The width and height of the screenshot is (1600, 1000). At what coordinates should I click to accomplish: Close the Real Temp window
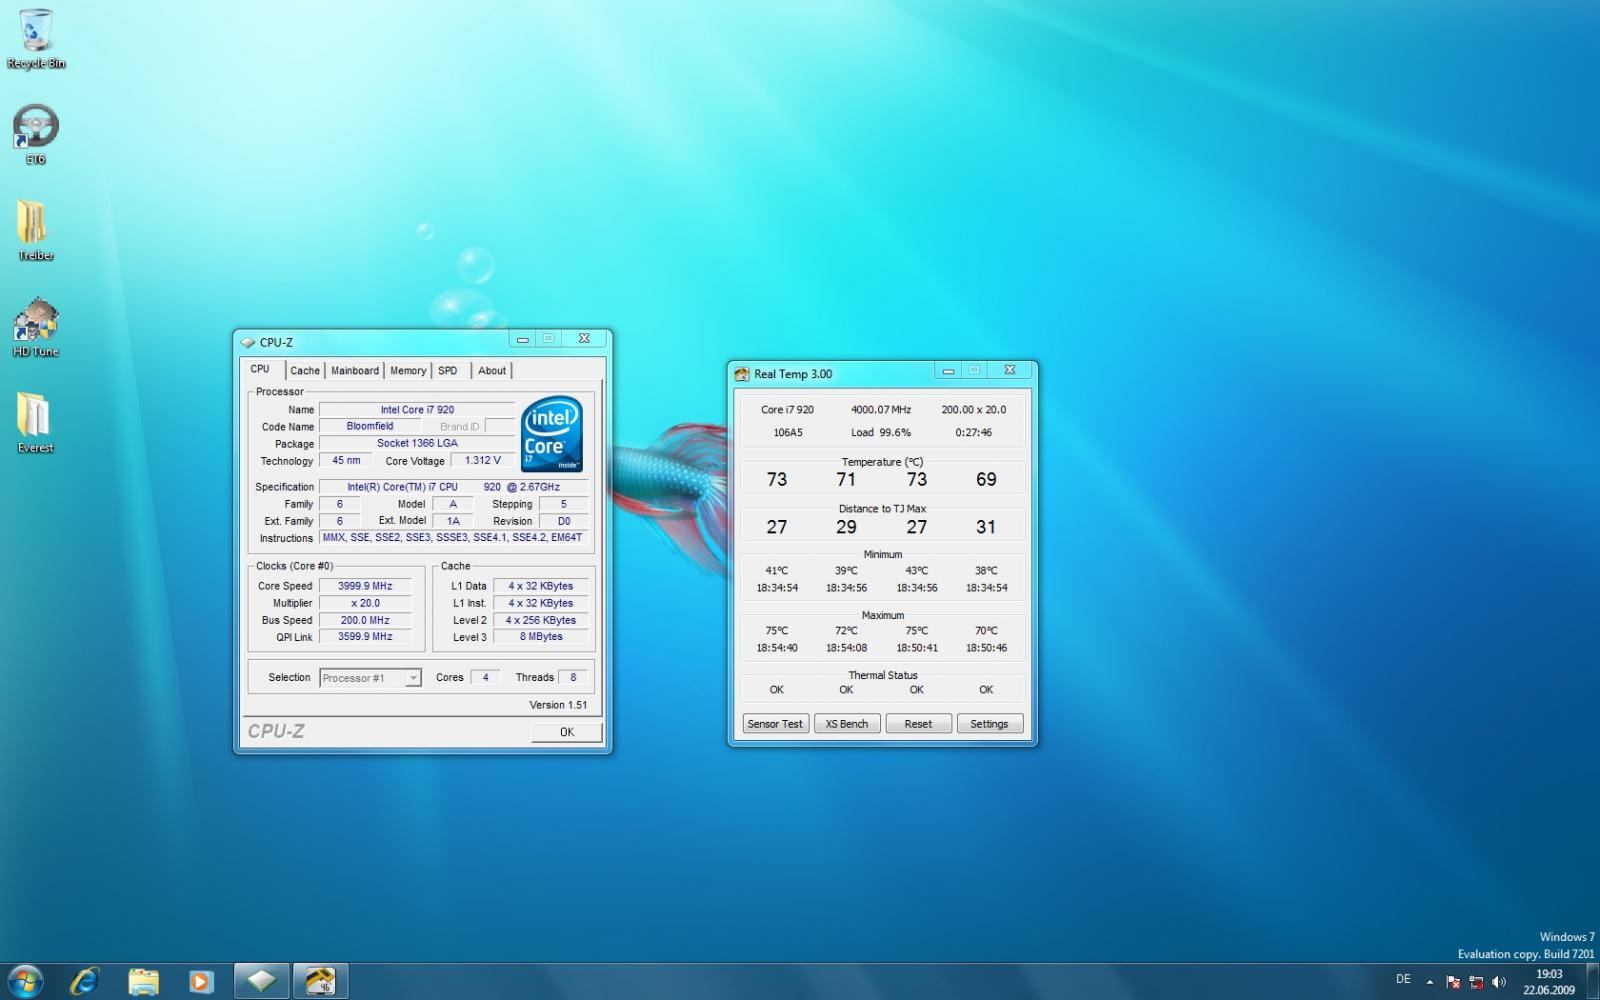pyautogui.click(x=1010, y=371)
